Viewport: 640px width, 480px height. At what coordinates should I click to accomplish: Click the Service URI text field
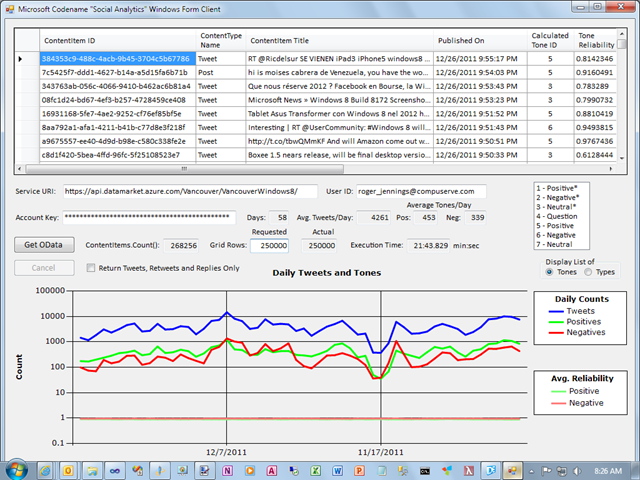[188, 191]
